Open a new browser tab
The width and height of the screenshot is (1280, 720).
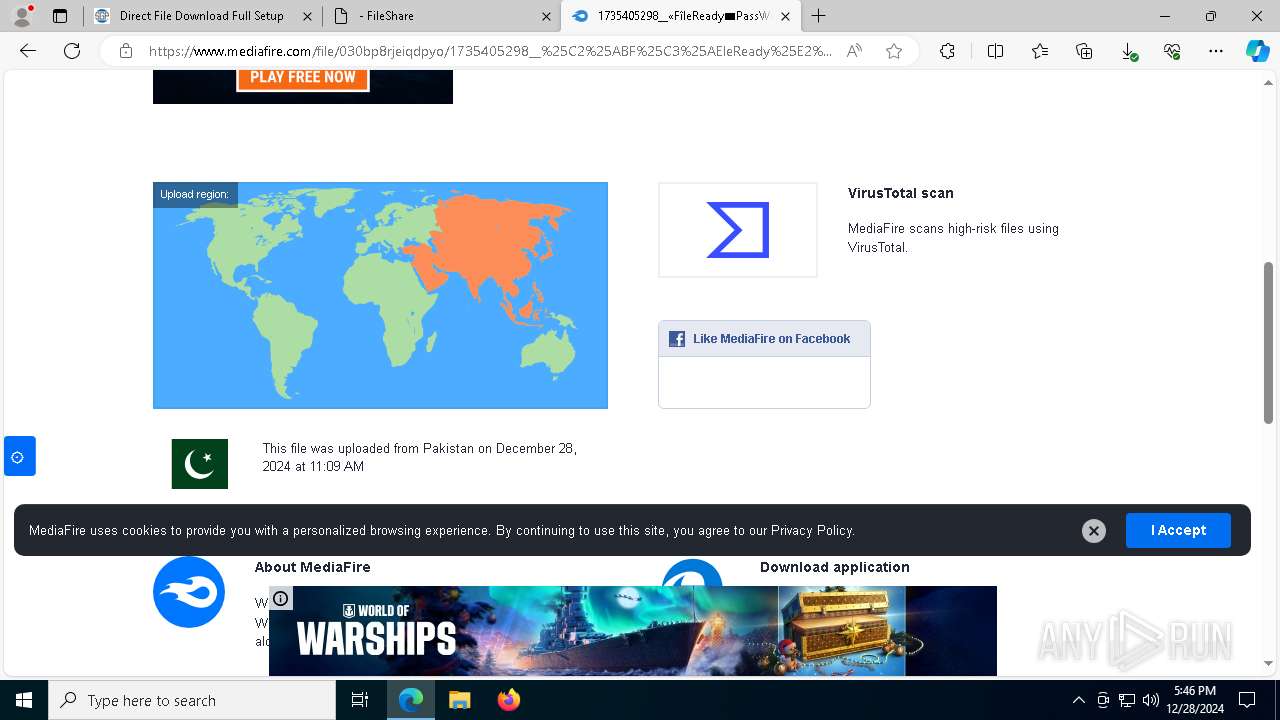[819, 16]
